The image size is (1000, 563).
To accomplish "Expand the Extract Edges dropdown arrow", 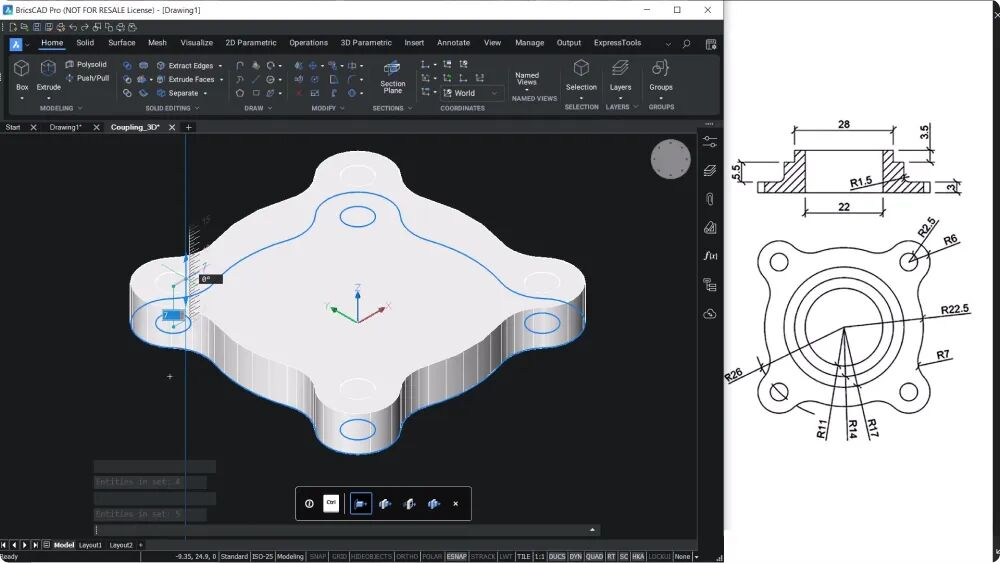I will click(x=221, y=66).
